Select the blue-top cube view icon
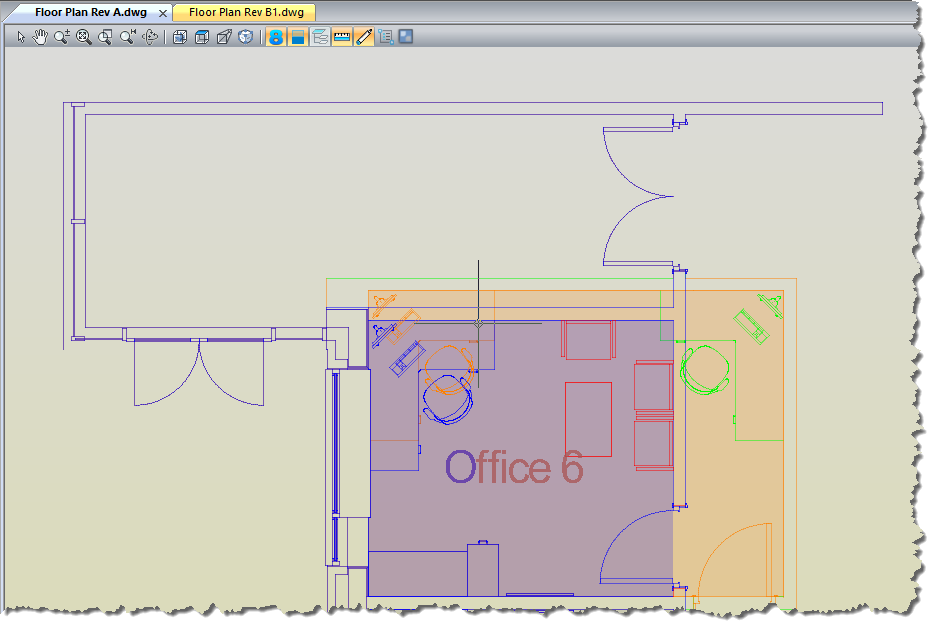The width and height of the screenshot is (936, 628). [x=202, y=37]
